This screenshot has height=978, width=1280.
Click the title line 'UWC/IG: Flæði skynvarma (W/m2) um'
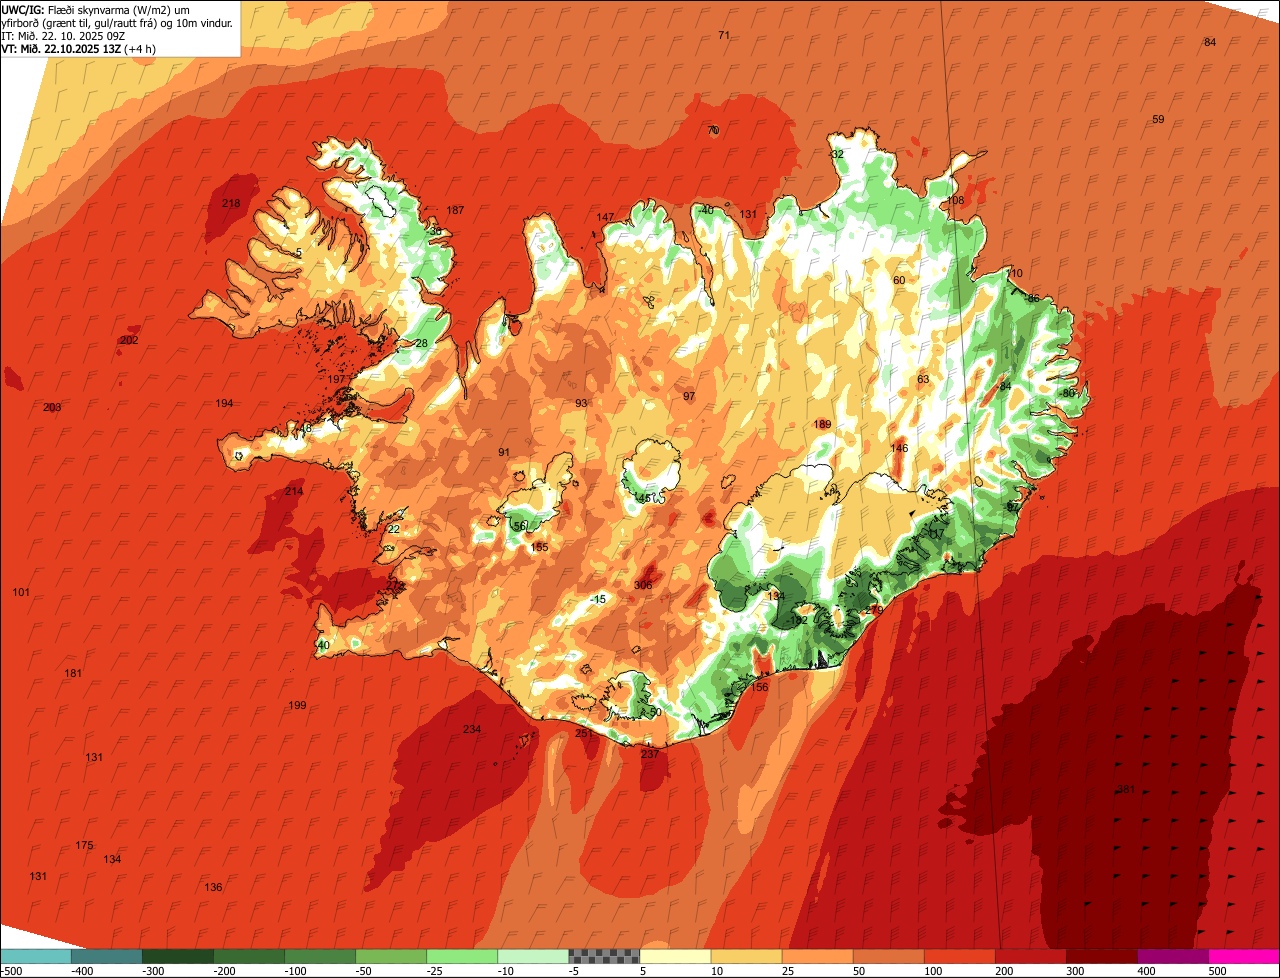96,9
